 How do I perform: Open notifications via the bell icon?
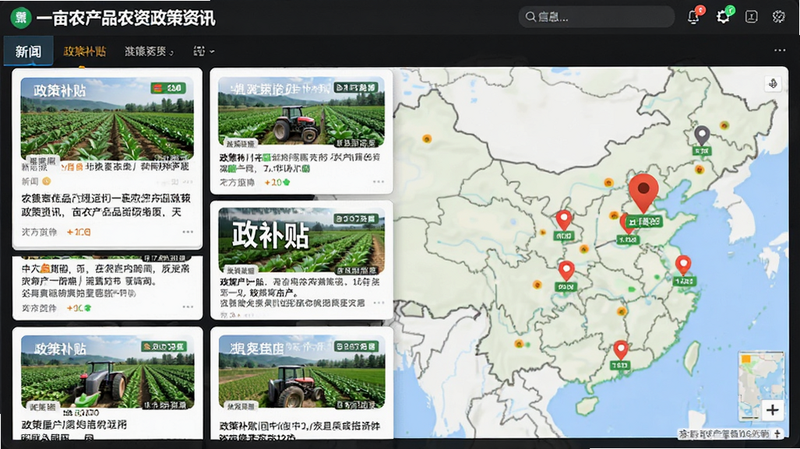[x=693, y=17]
